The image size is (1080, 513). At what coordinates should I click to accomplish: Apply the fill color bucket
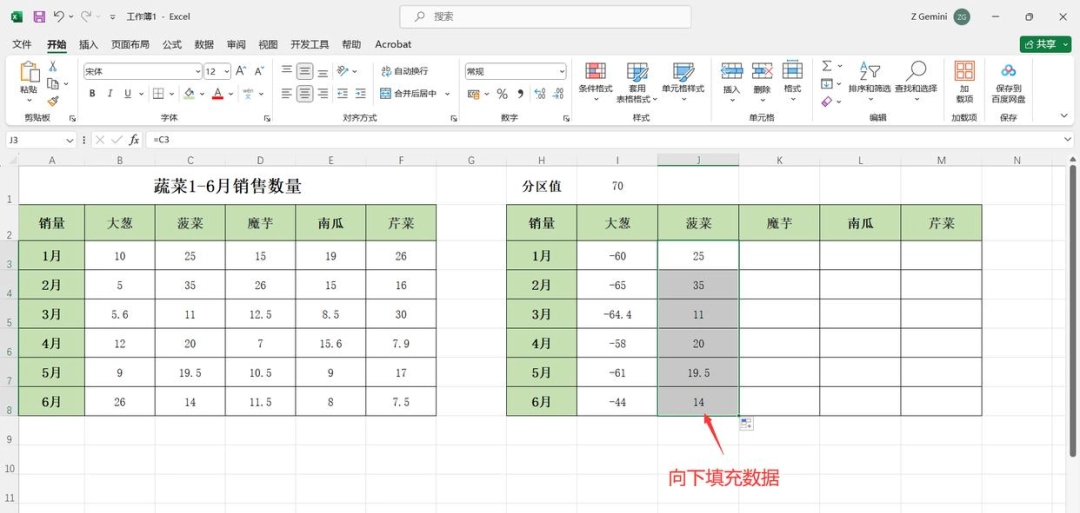pyautogui.click(x=189, y=94)
